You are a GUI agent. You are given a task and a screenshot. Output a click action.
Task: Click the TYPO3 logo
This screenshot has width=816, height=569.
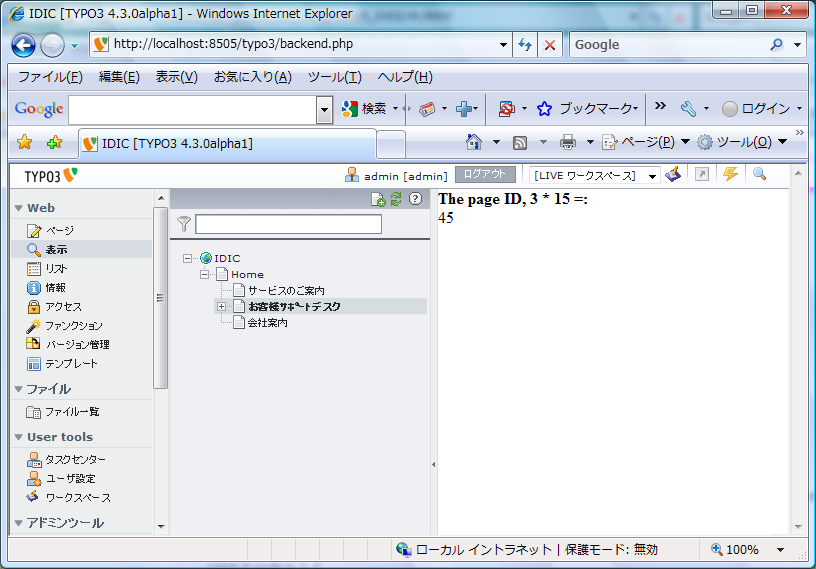50,176
